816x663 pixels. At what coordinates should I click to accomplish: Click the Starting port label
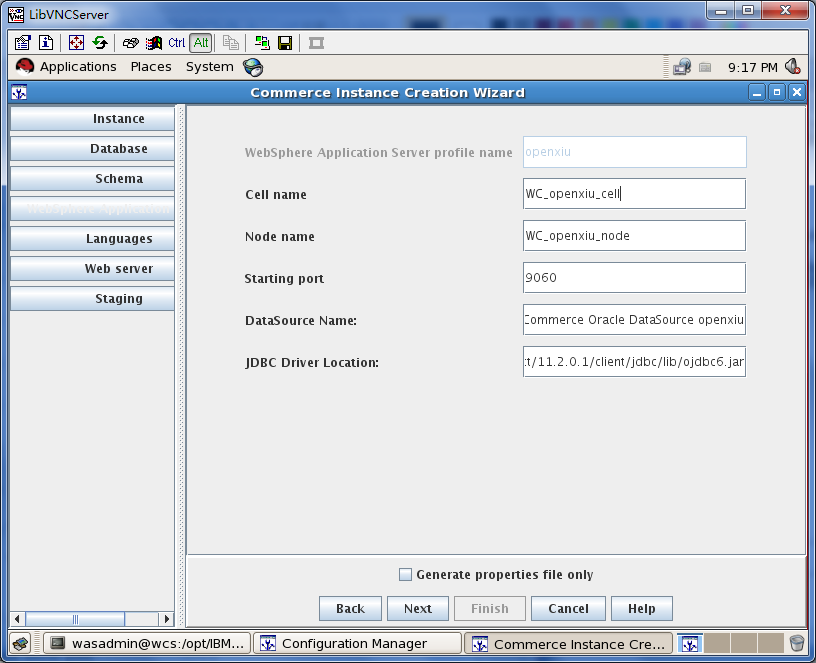pos(284,278)
